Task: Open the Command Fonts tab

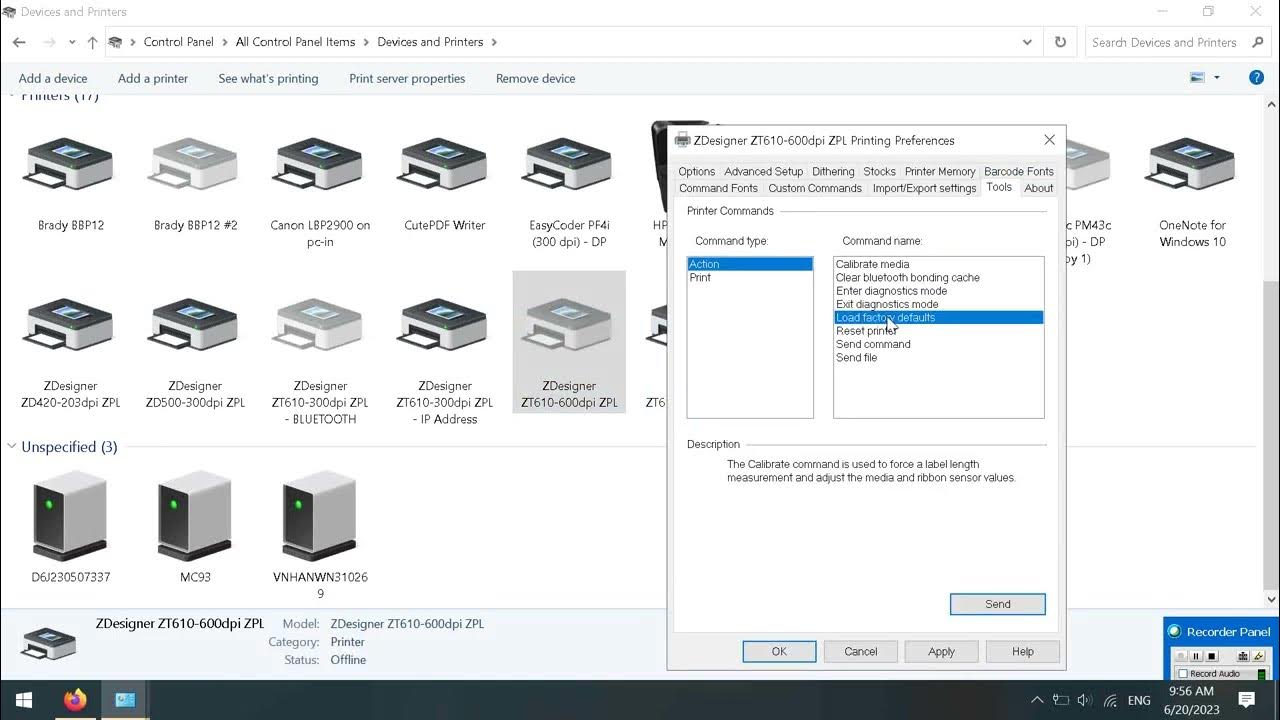Action: (x=718, y=188)
